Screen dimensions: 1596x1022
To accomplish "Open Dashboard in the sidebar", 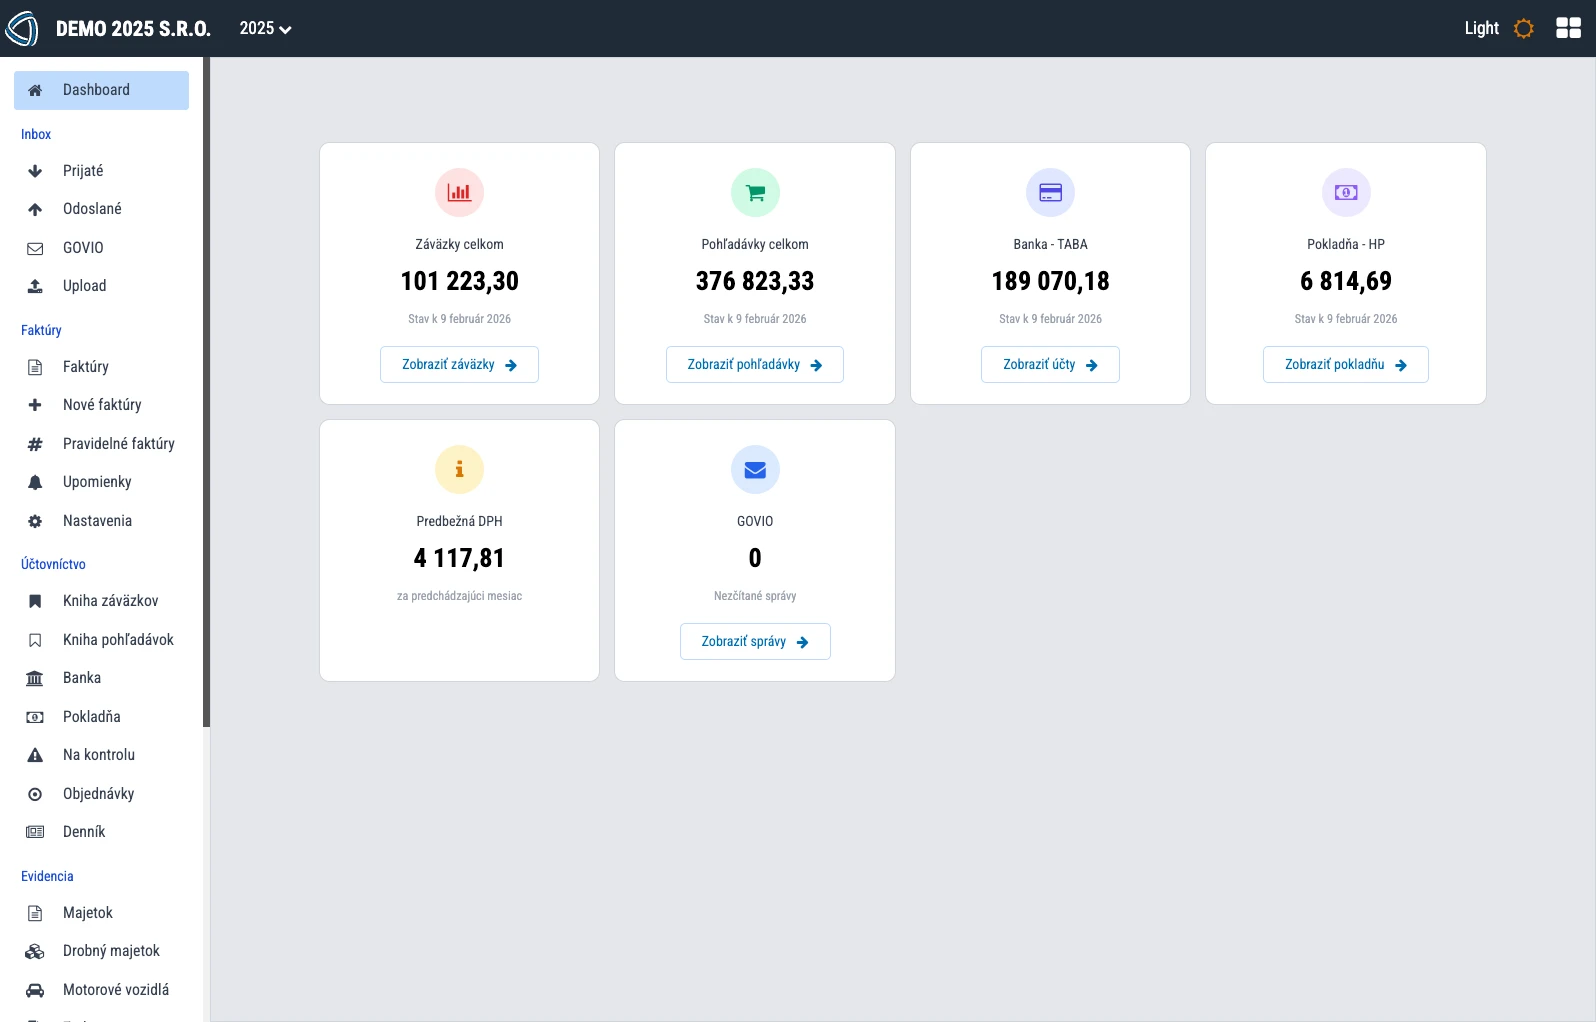I will click(101, 90).
